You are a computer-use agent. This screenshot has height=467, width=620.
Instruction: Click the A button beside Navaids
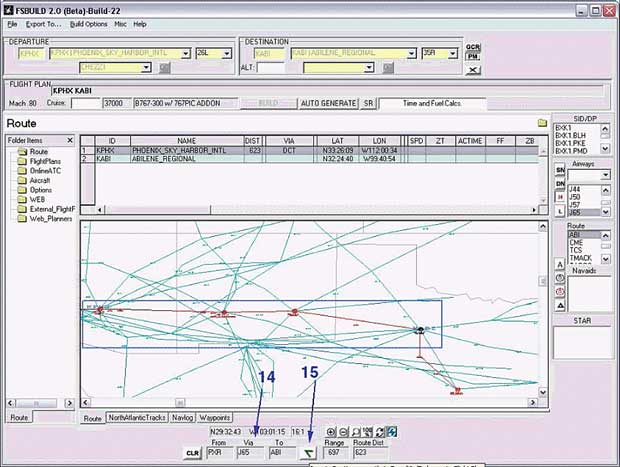560,264
